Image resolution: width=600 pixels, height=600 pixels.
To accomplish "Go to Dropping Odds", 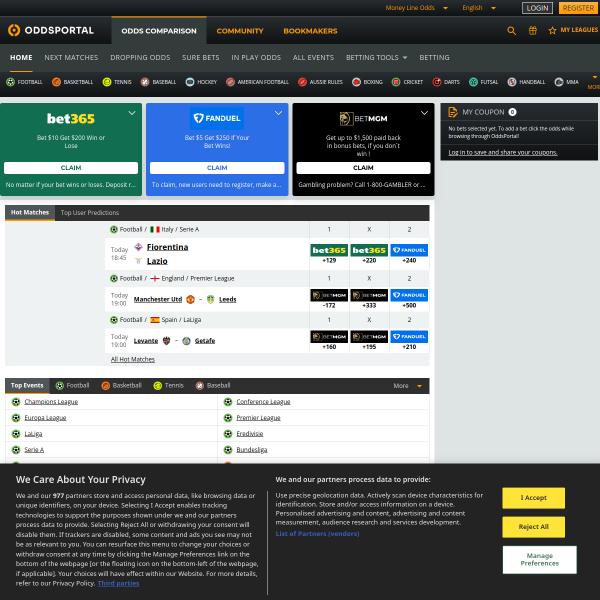I will 140,58.
